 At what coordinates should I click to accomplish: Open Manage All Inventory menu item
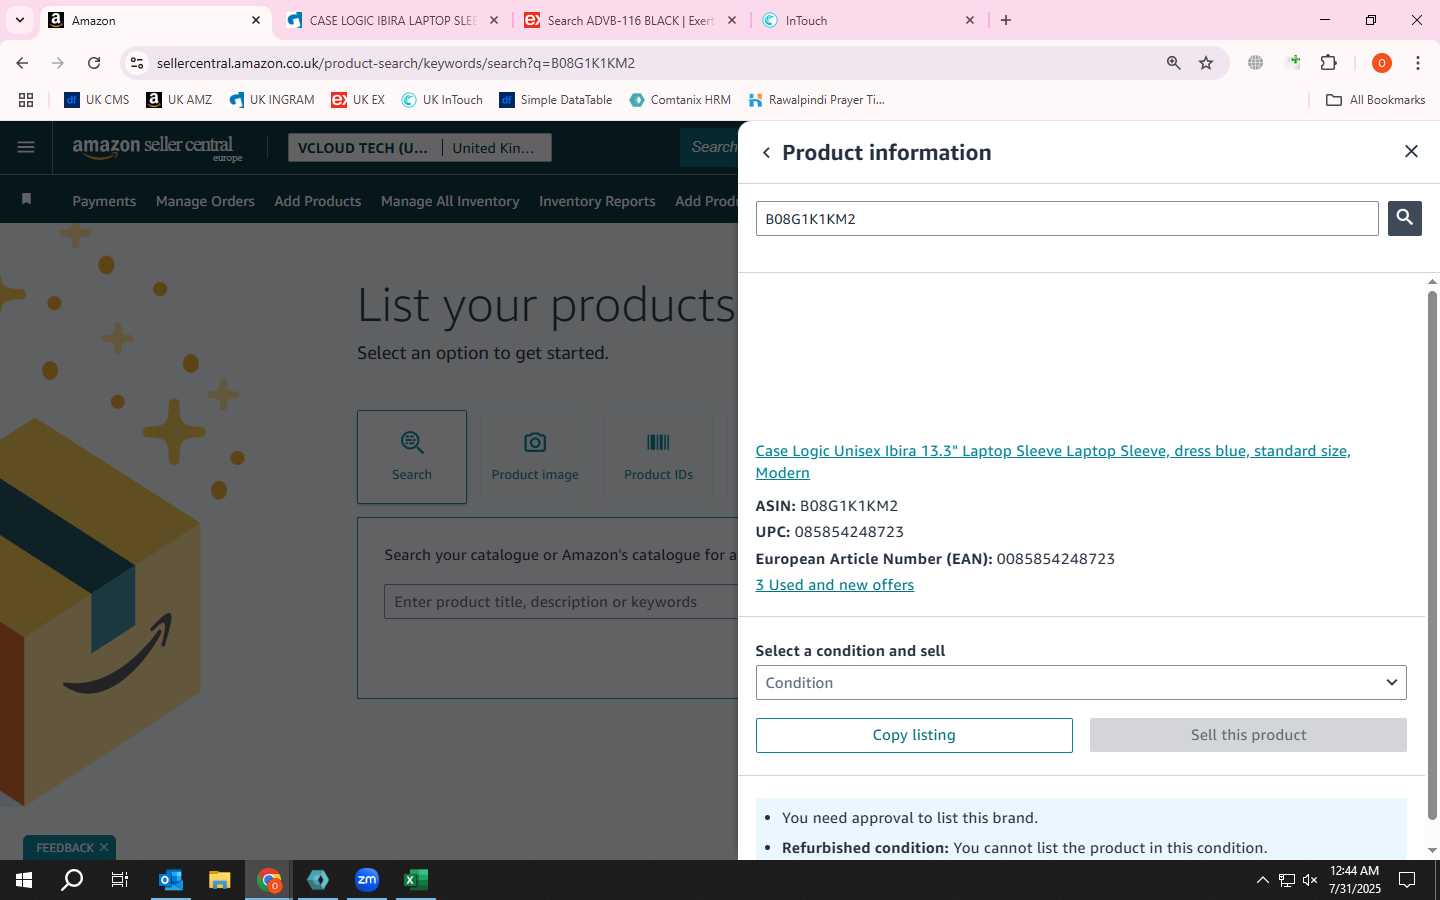tap(450, 201)
